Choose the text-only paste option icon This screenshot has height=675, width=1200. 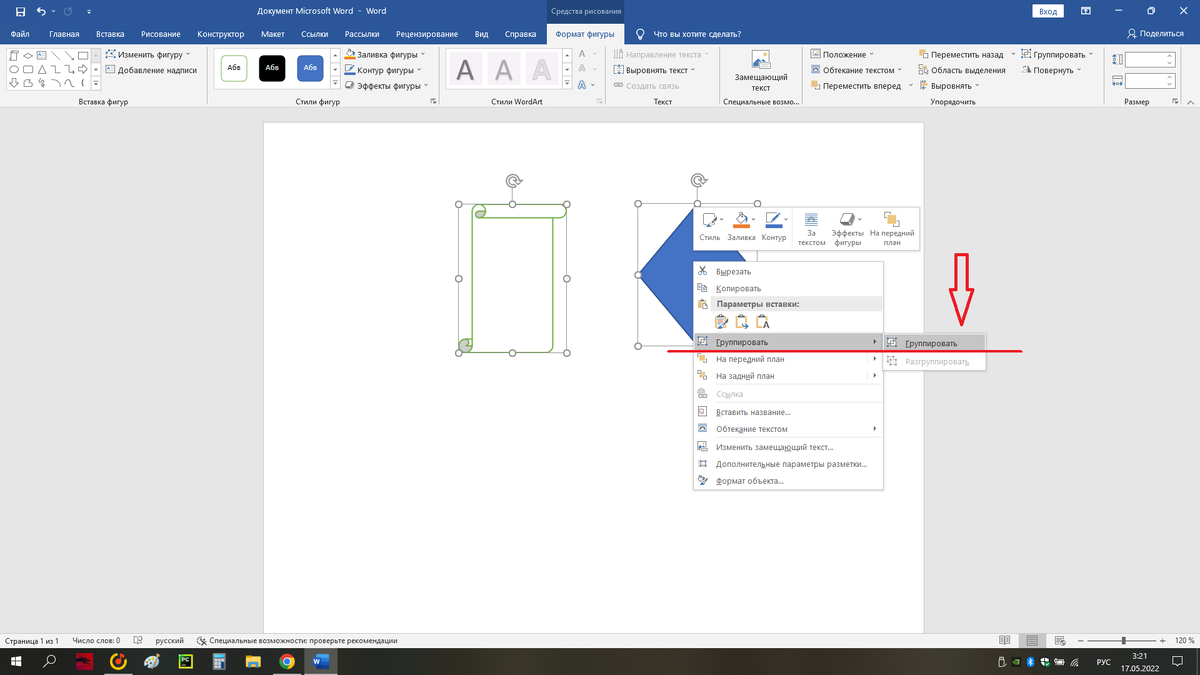click(762, 321)
